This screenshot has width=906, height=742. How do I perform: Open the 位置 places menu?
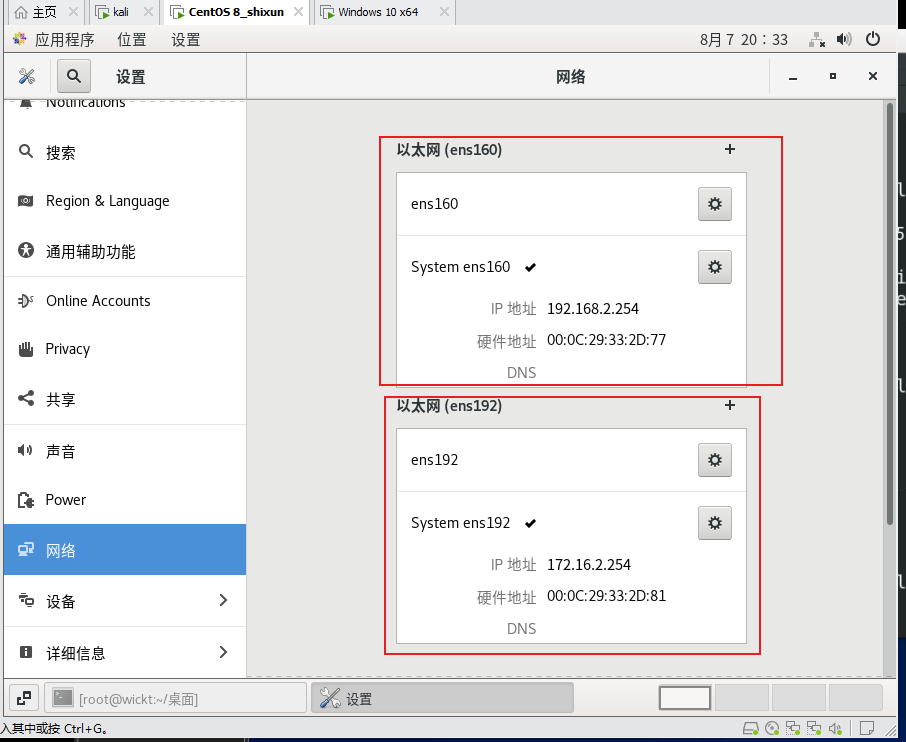click(x=132, y=39)
